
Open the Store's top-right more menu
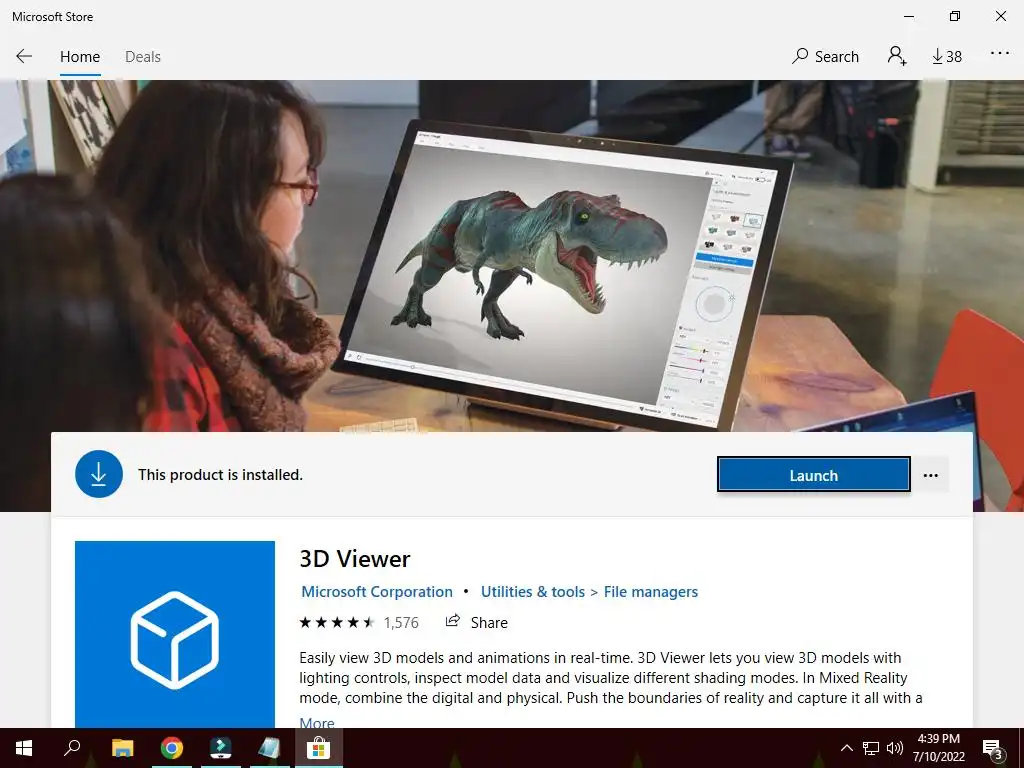[999, 54]
